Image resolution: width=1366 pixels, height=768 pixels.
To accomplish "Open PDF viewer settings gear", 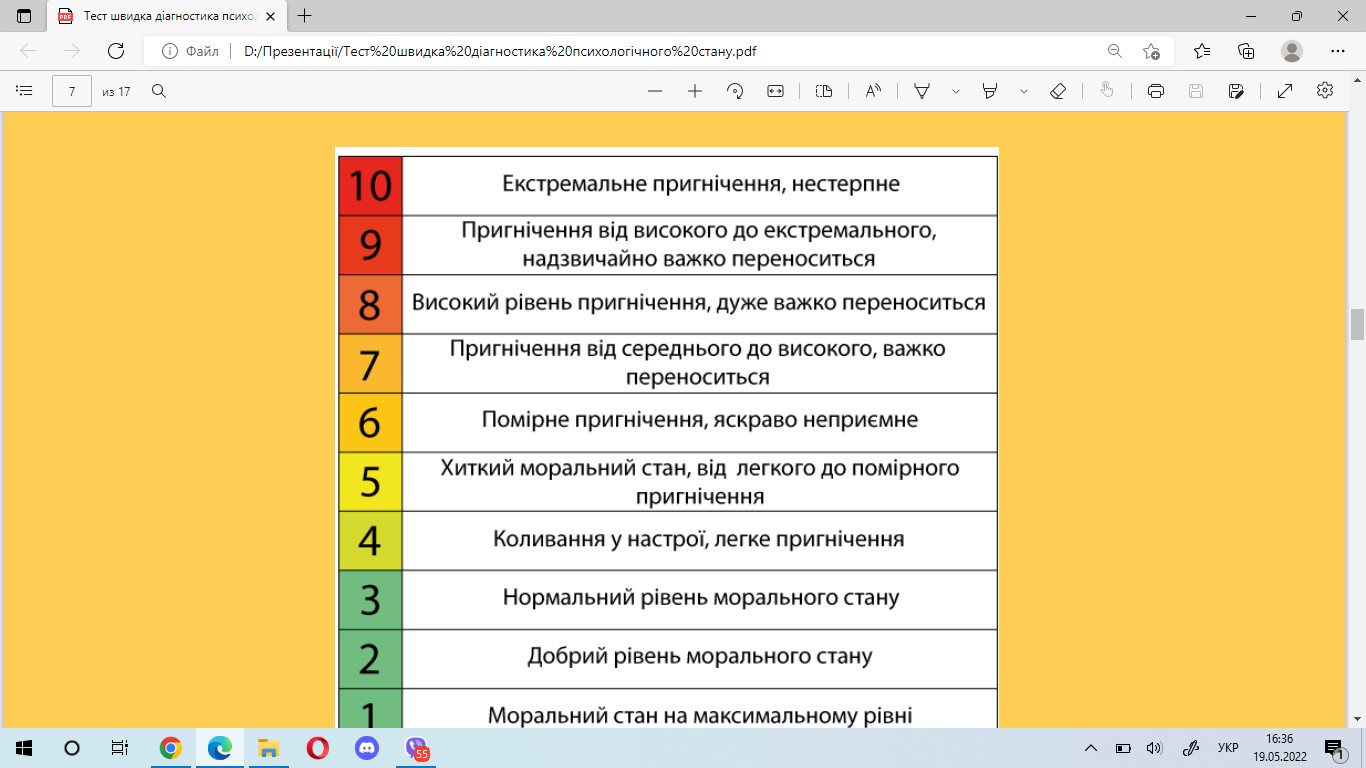I will [x=1325, y=91].
